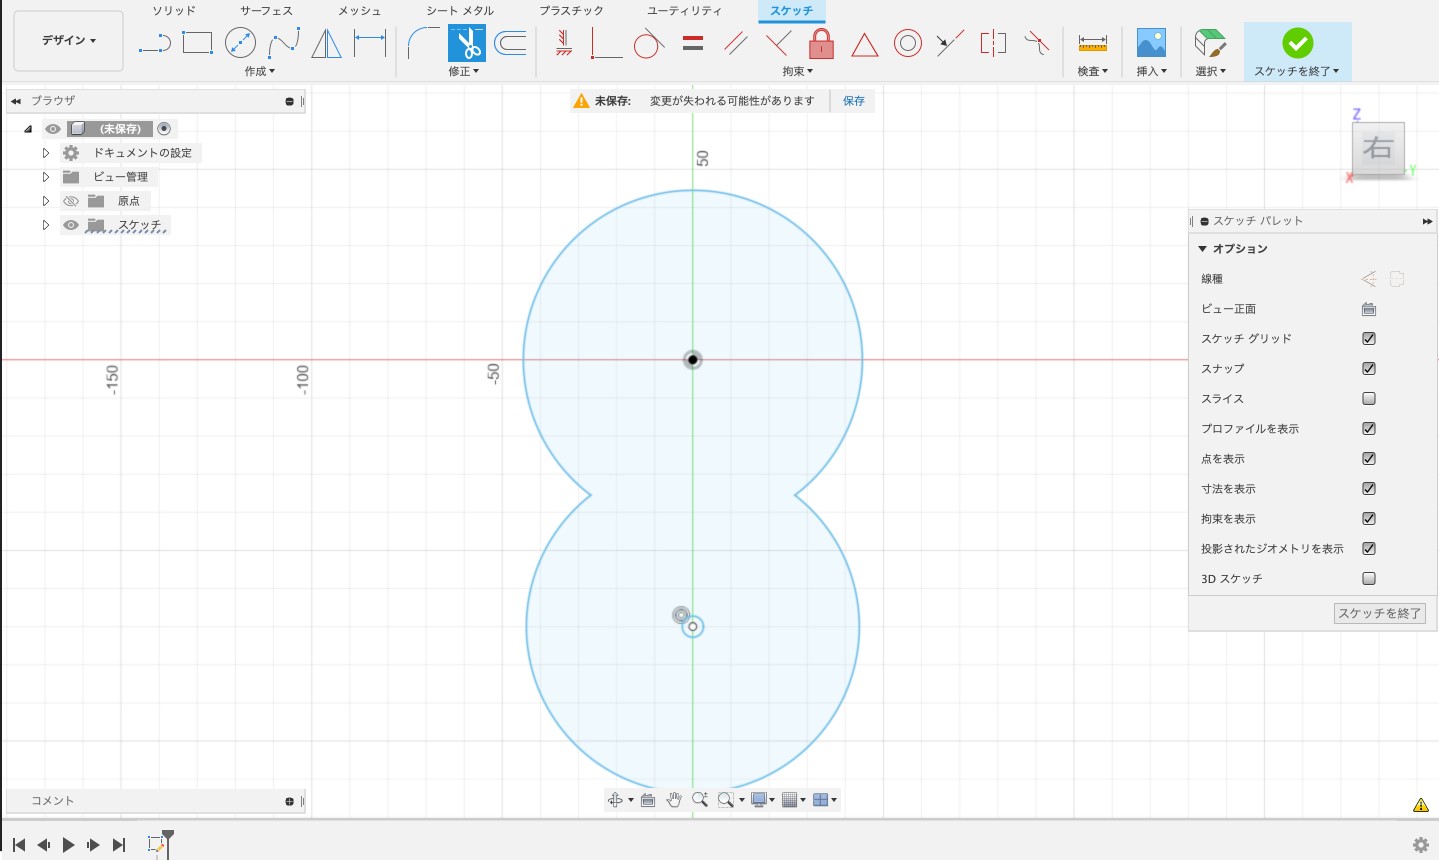The height and width of the screenshot is (860, 1439).
Task: Hide the スケッチ layer via its eye icon
Action: point(70,224)
